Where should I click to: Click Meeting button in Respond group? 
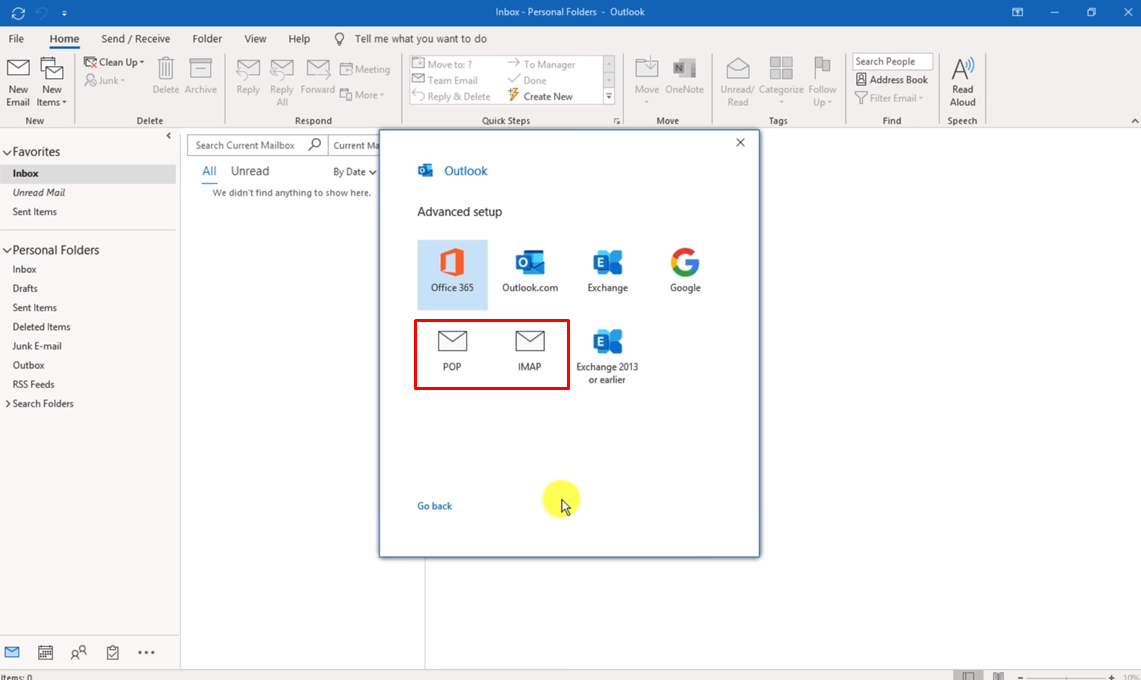pyautogui.click(x=365, y=69)
